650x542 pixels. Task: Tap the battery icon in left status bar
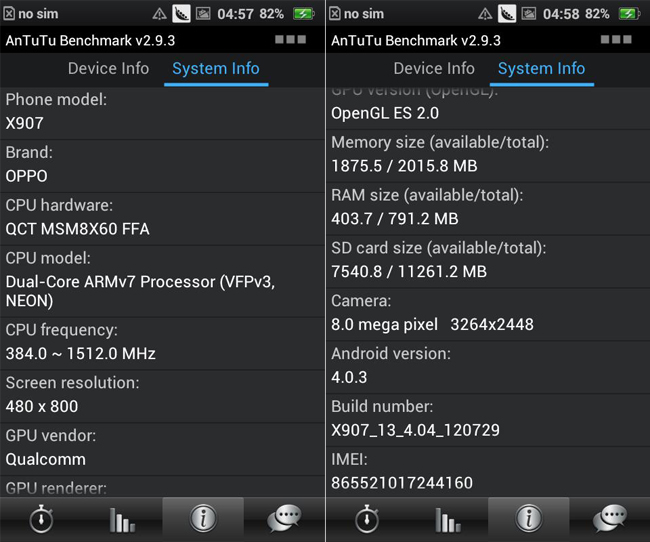tap(304, 14)
